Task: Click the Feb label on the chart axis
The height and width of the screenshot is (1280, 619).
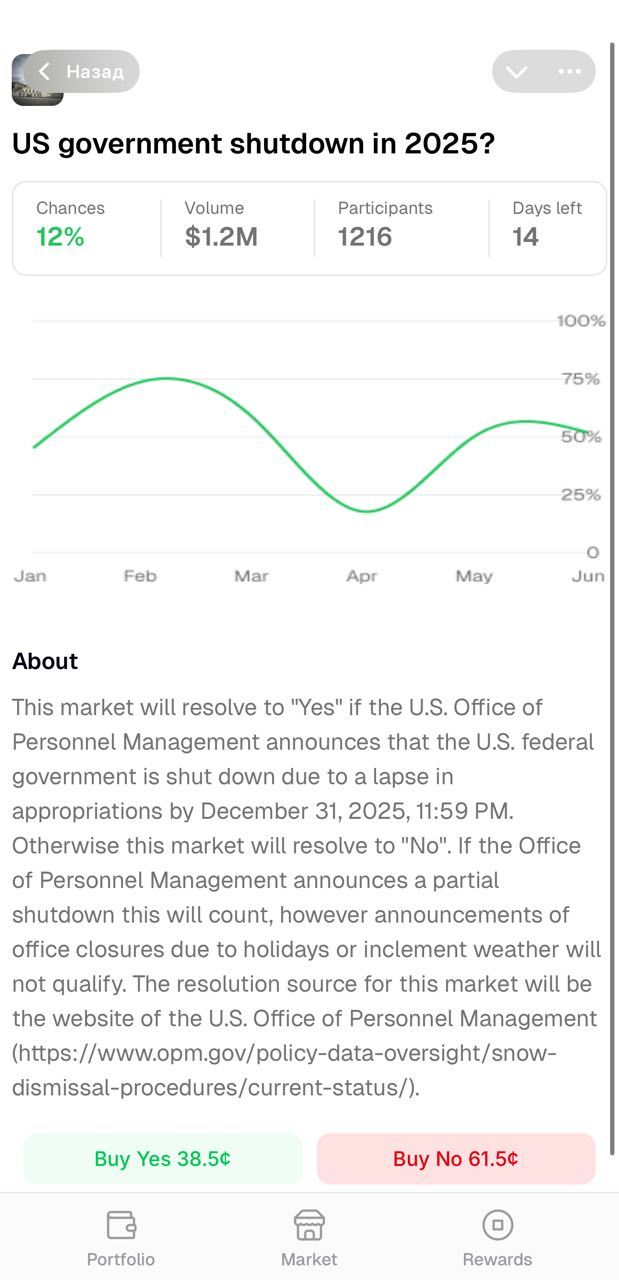Action: pos(140,576)
